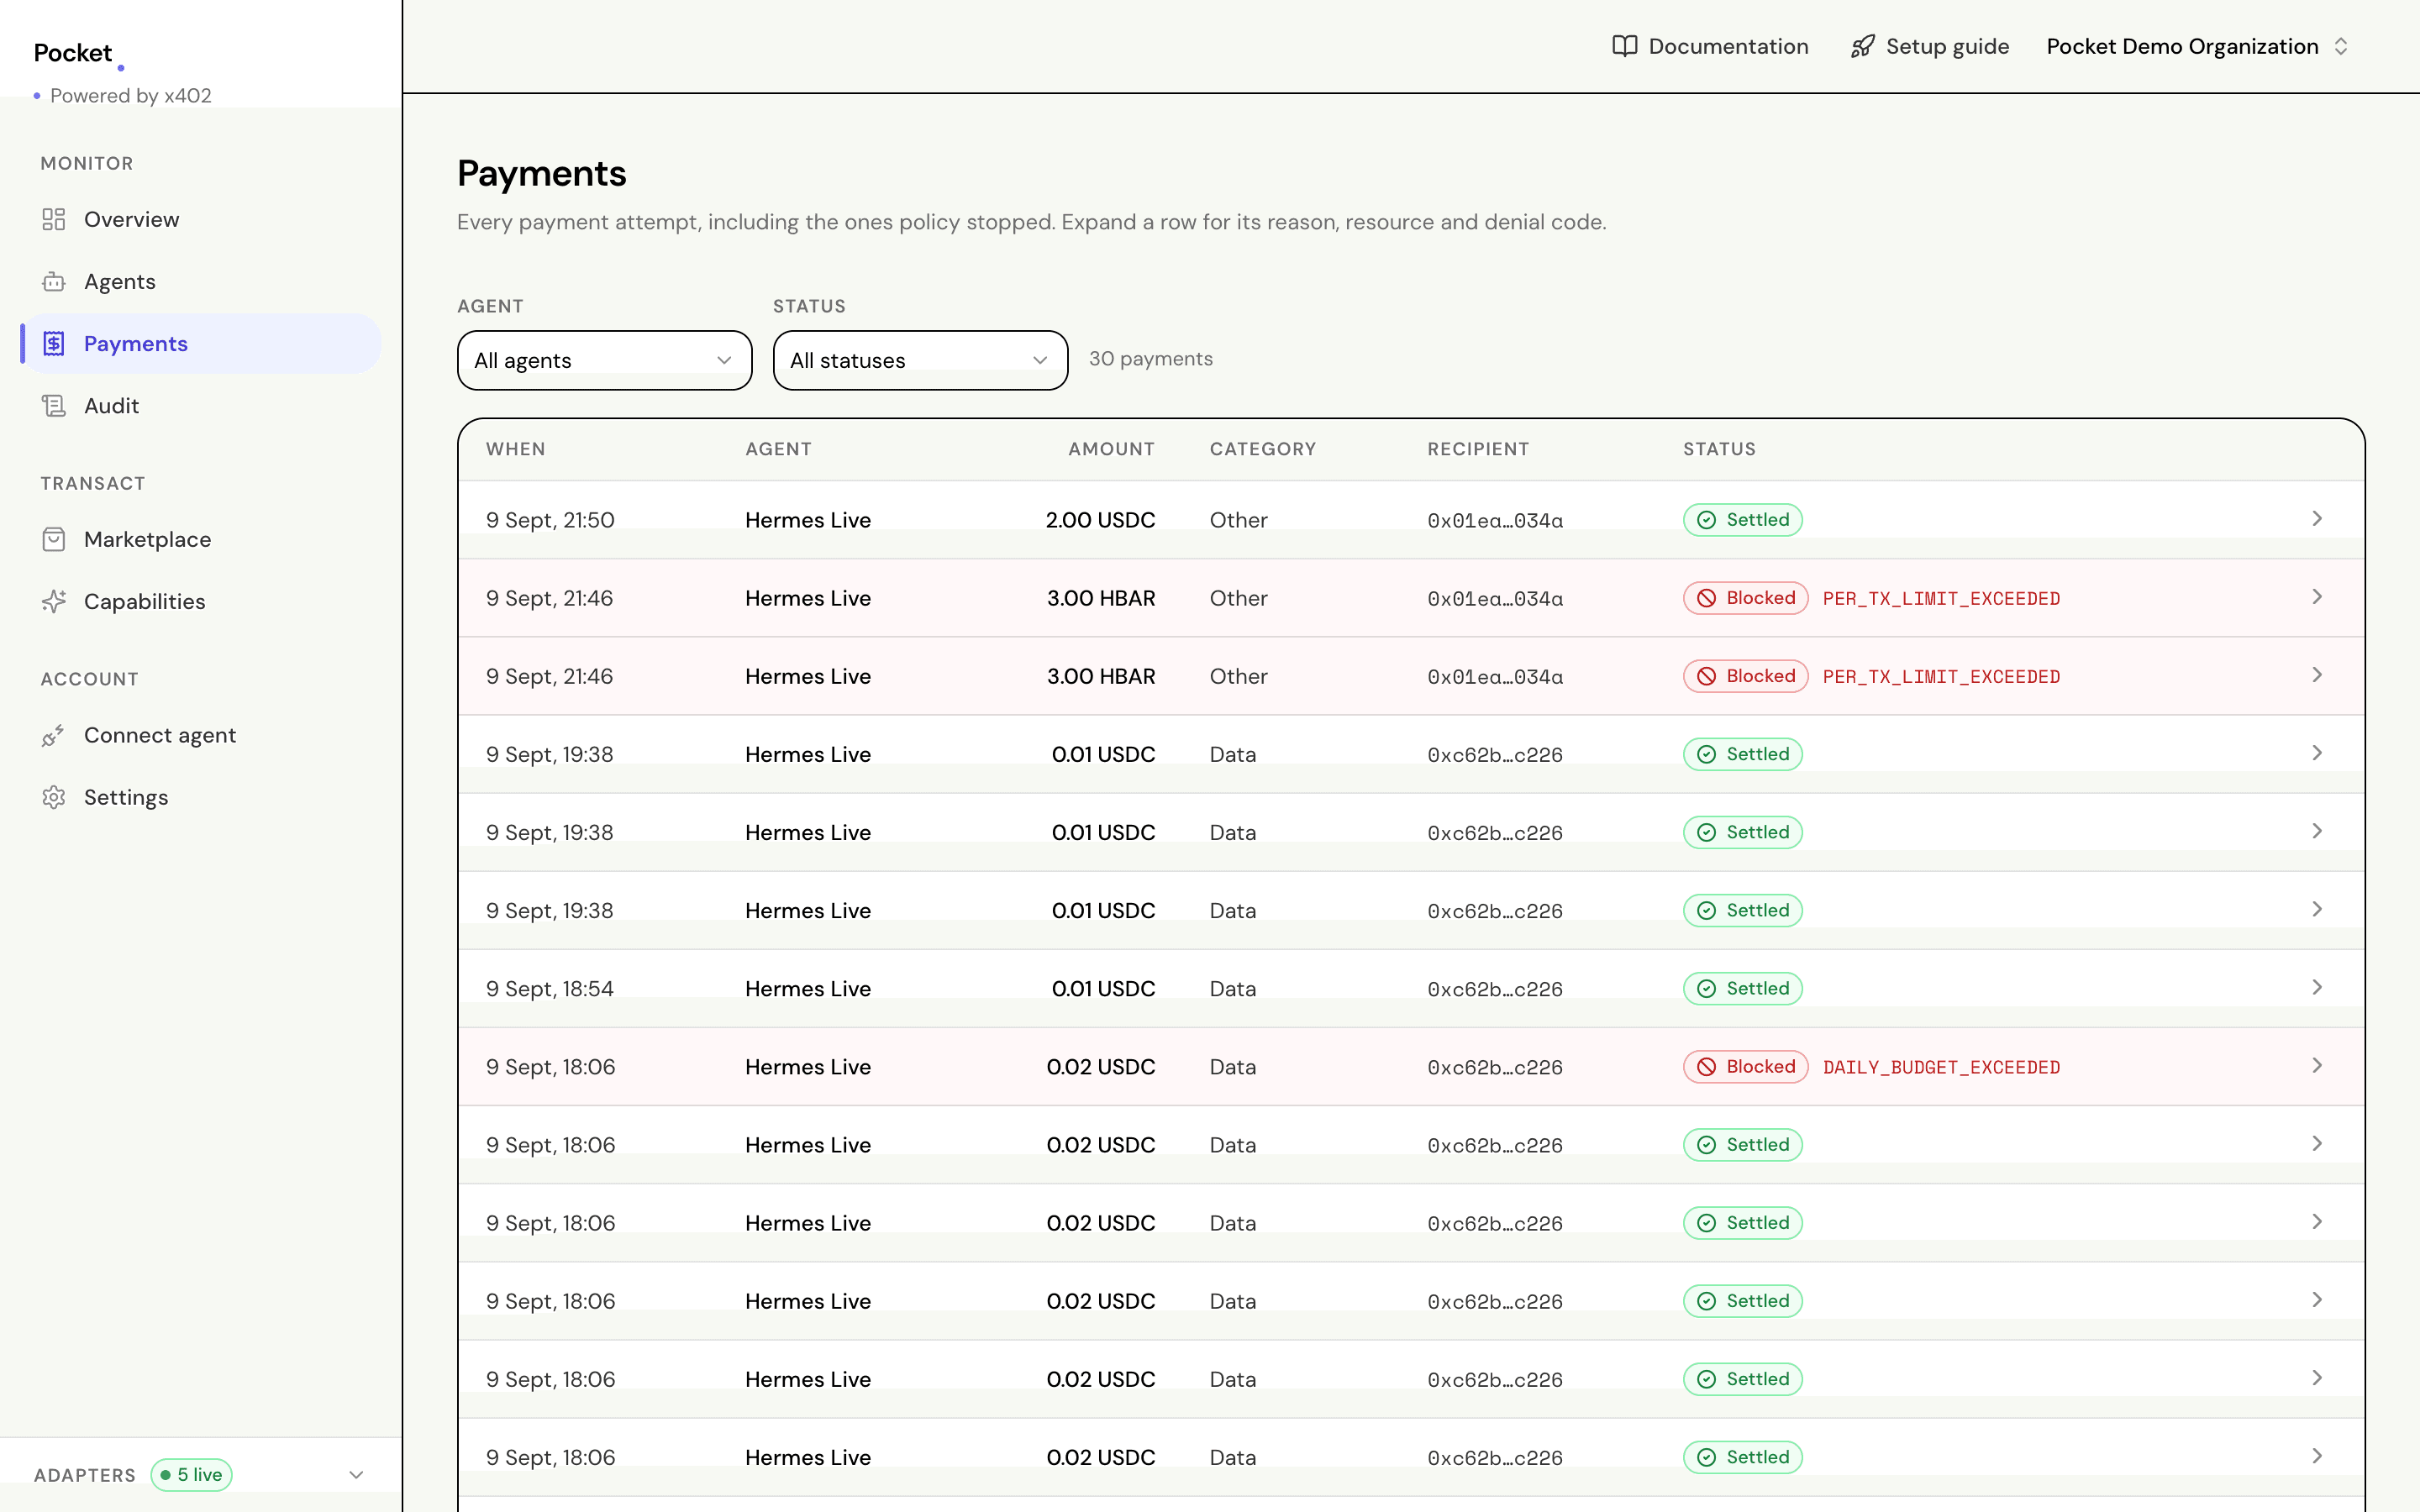Expand the Adapters panel chevron
The height and width of the screenshot is (1512, 2420).
(x=356, y=1474)
